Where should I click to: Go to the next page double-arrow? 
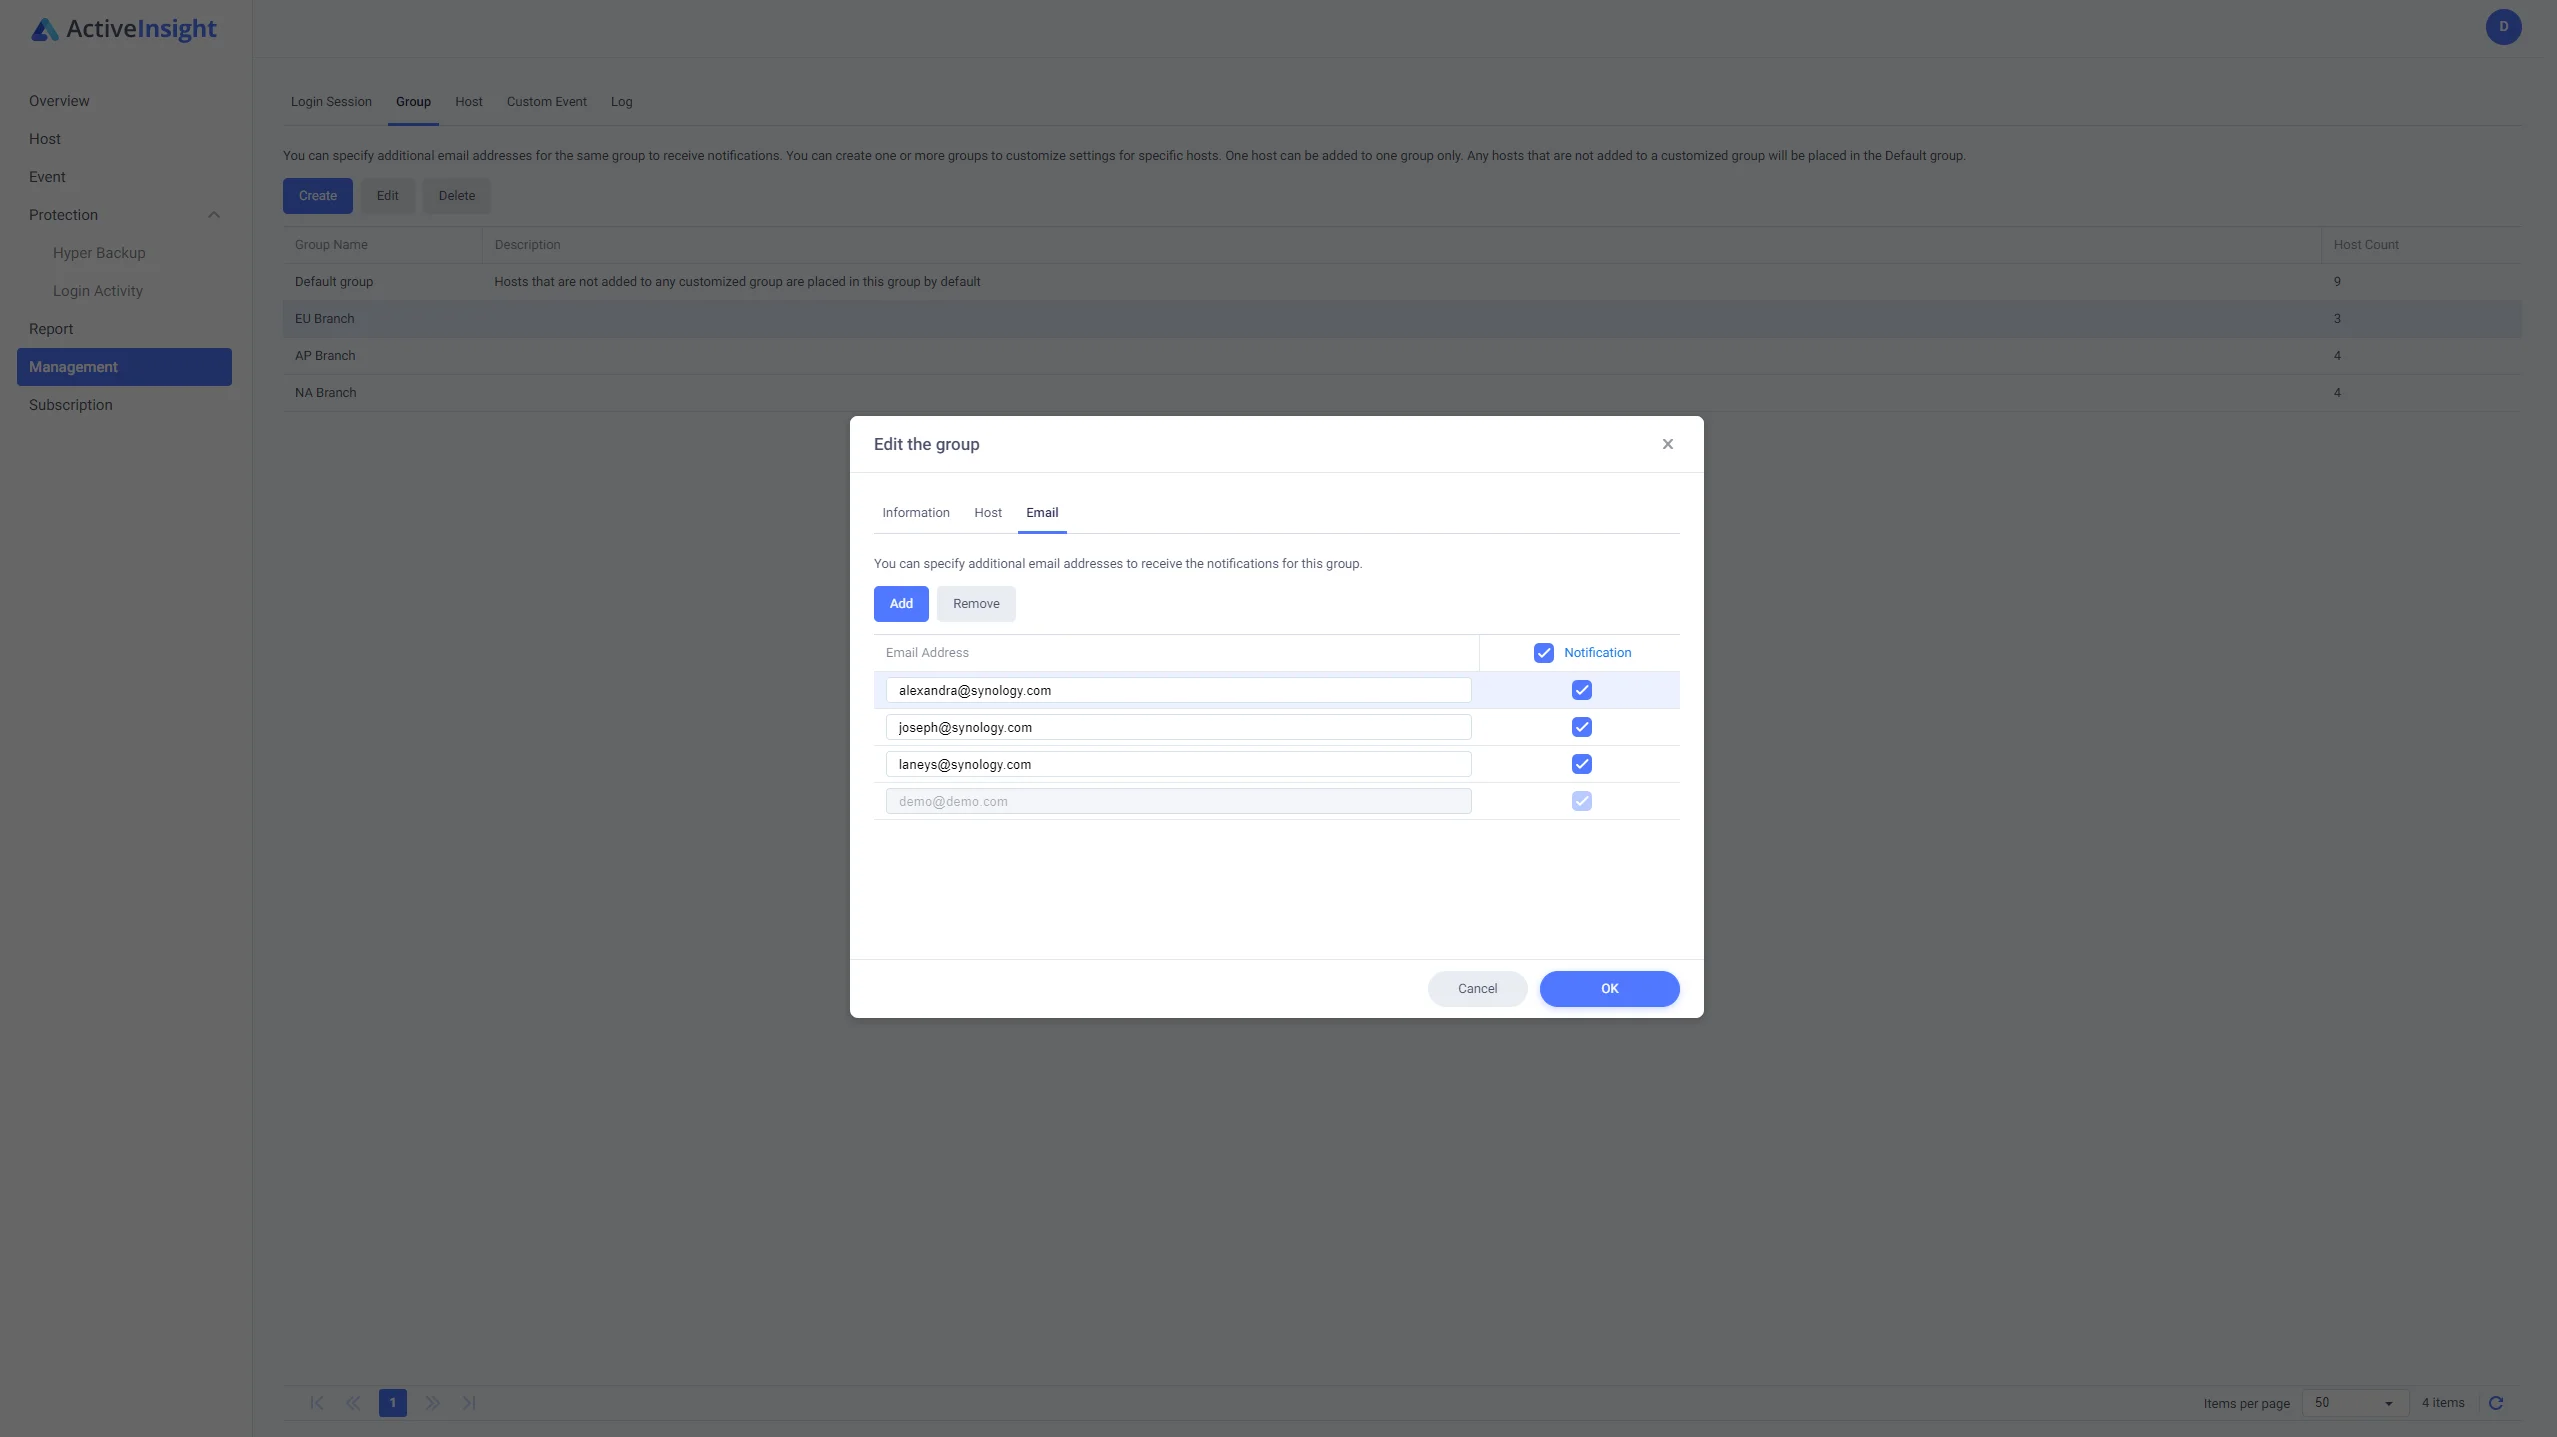(x=432, y=1403)
